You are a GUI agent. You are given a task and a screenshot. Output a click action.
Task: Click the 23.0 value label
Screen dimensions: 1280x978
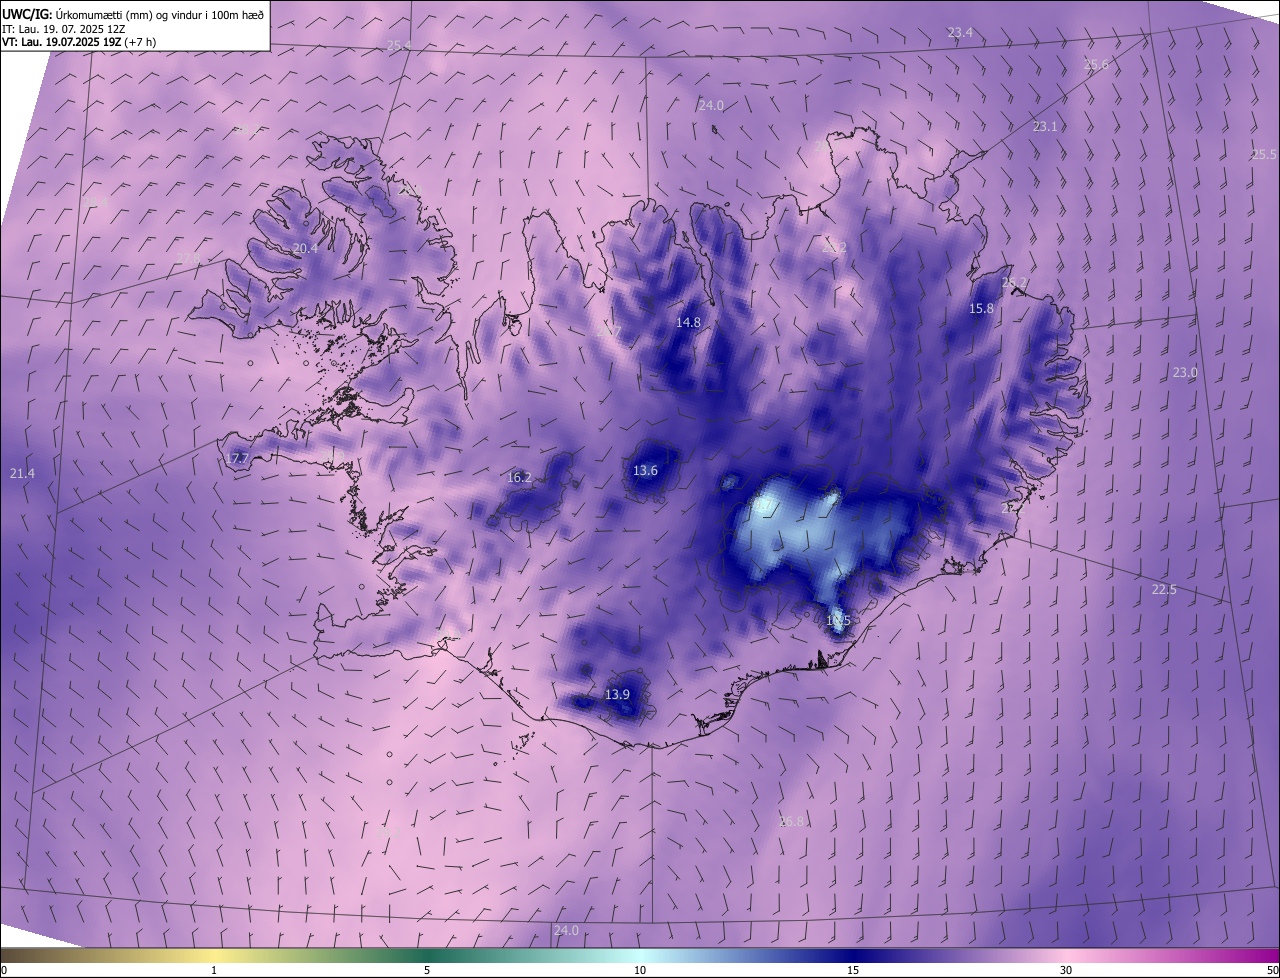coord(1185,373)
